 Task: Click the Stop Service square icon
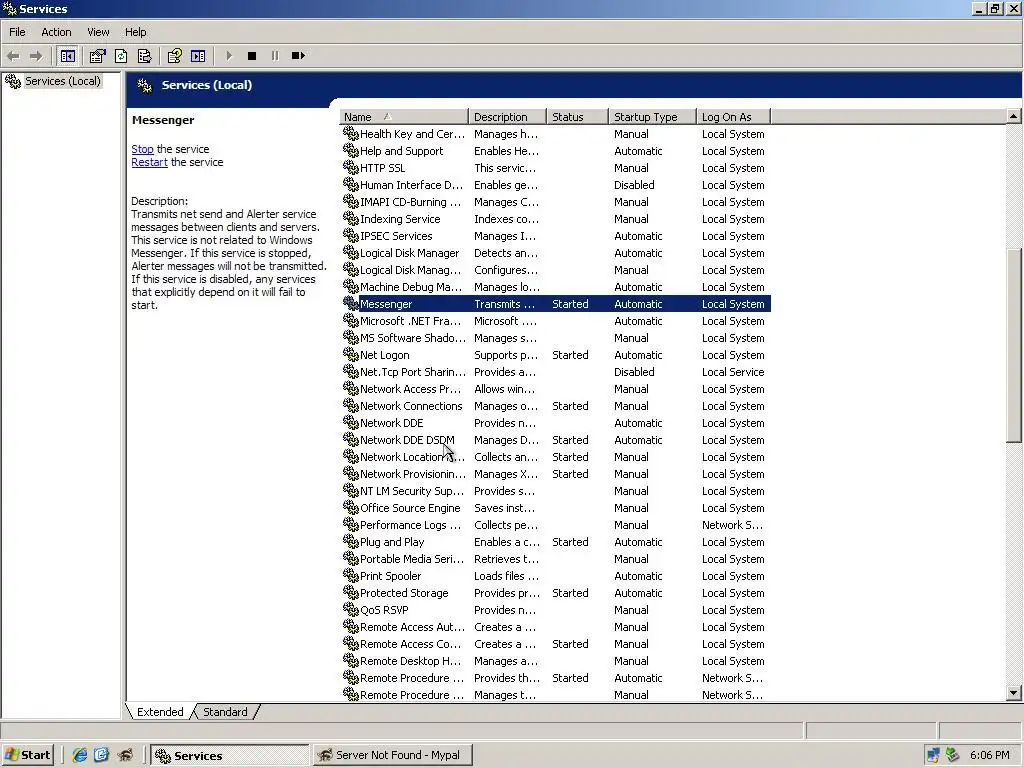(x=251, y=56)
